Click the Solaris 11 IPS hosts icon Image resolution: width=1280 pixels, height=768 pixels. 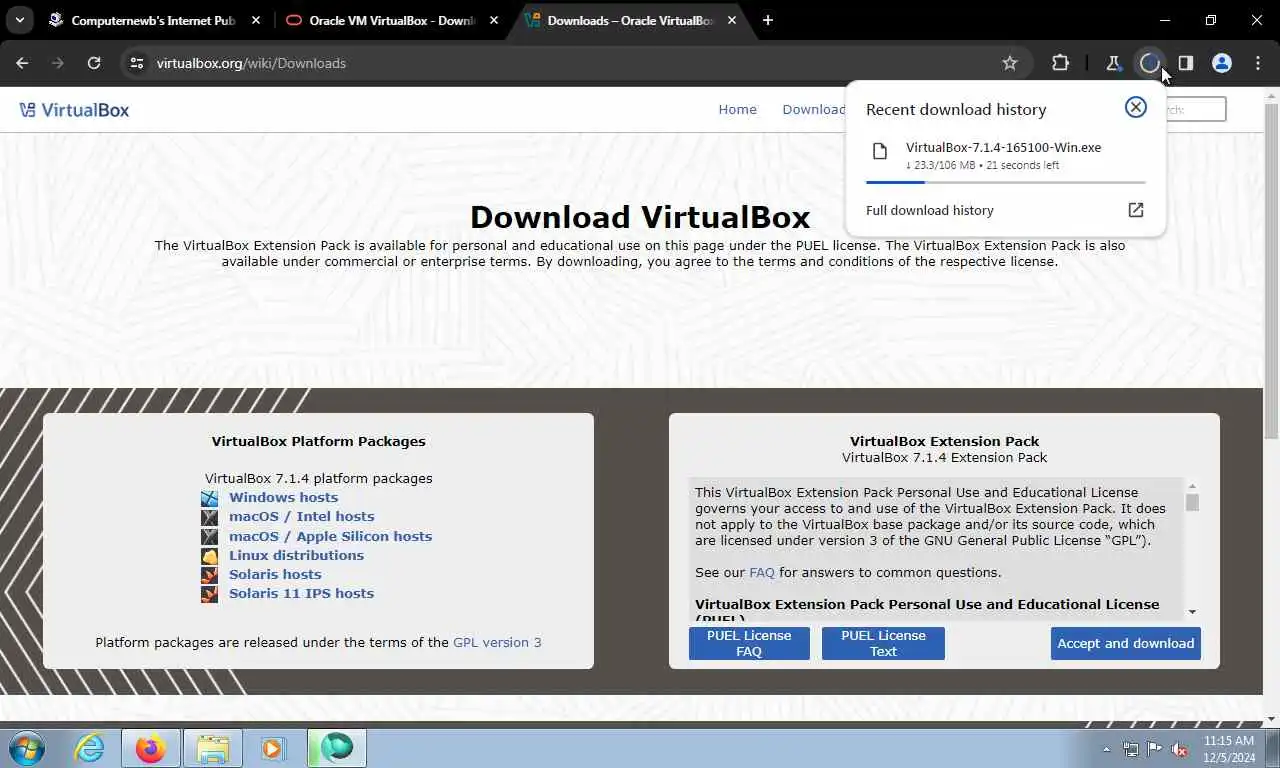pos(209,594)
